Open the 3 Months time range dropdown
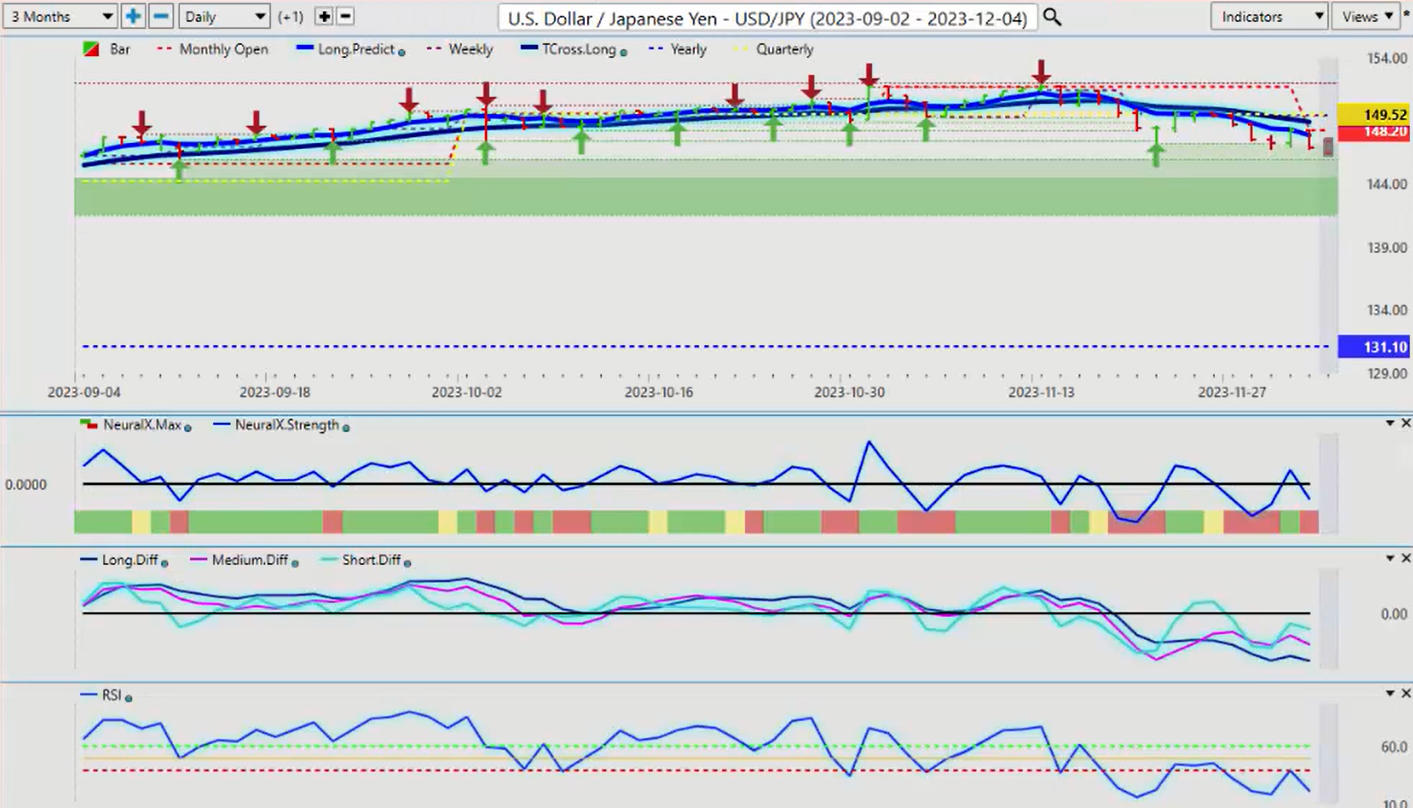 (60, 16)
